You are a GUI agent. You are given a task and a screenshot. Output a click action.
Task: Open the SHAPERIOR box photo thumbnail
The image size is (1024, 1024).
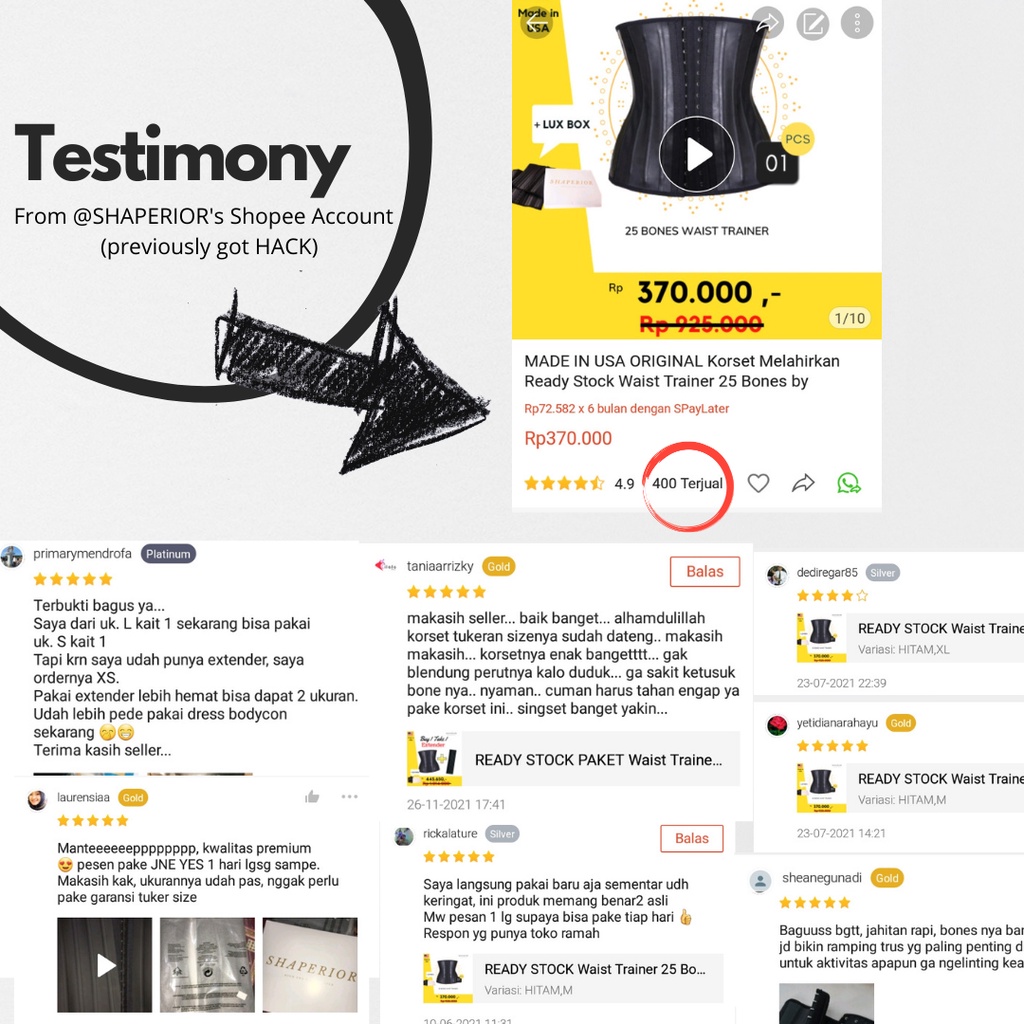coord(310,965)
